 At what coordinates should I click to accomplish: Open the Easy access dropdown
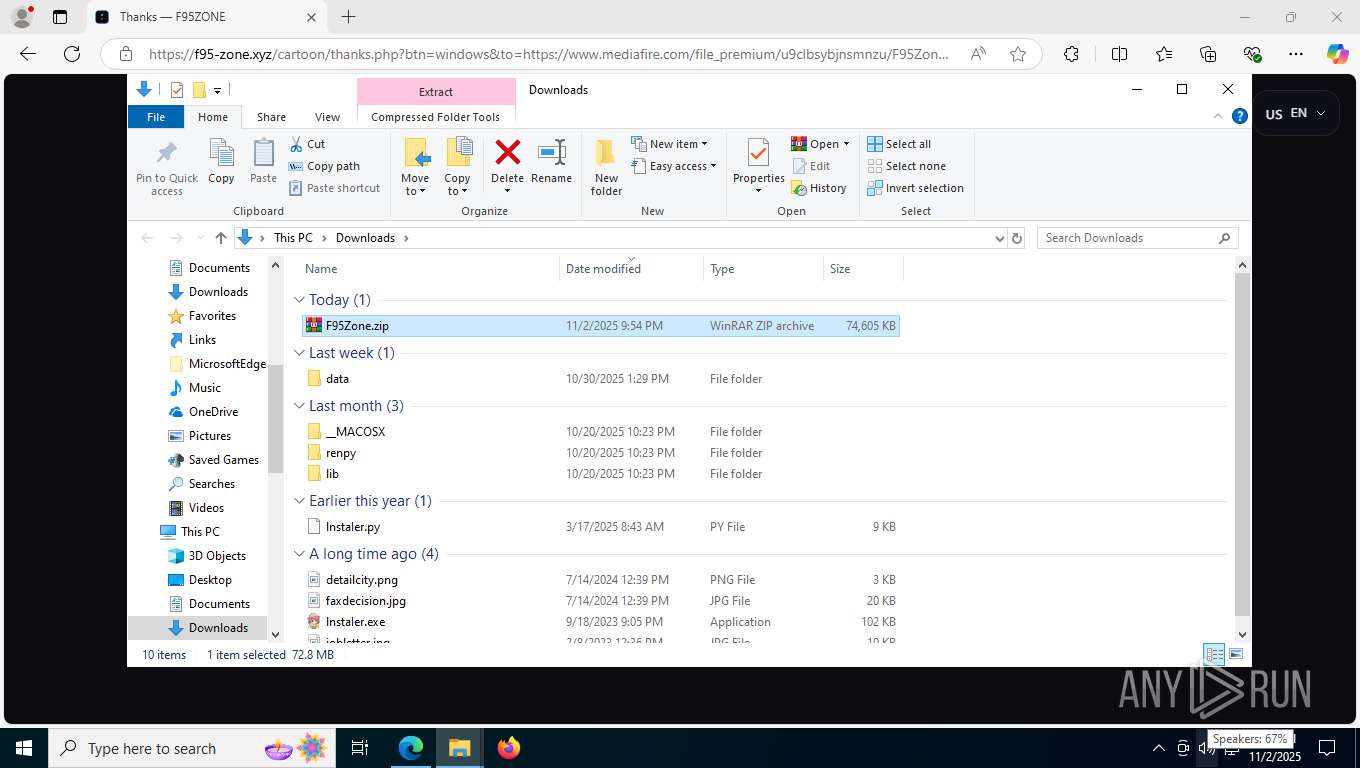click(x=674, y=166)
